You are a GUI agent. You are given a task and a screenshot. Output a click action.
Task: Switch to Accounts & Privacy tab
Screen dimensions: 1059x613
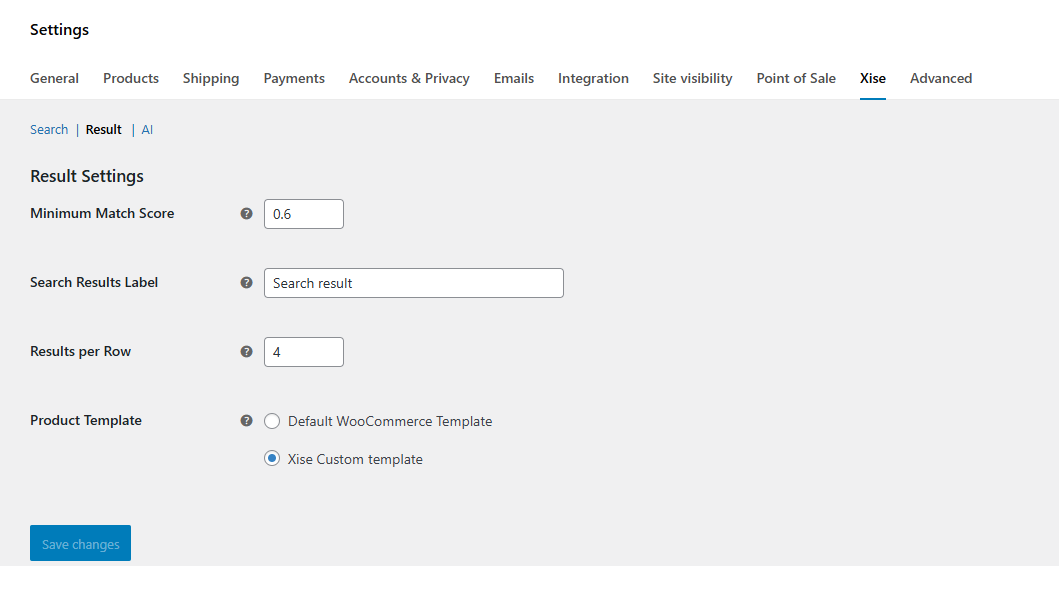coord(409,78)
